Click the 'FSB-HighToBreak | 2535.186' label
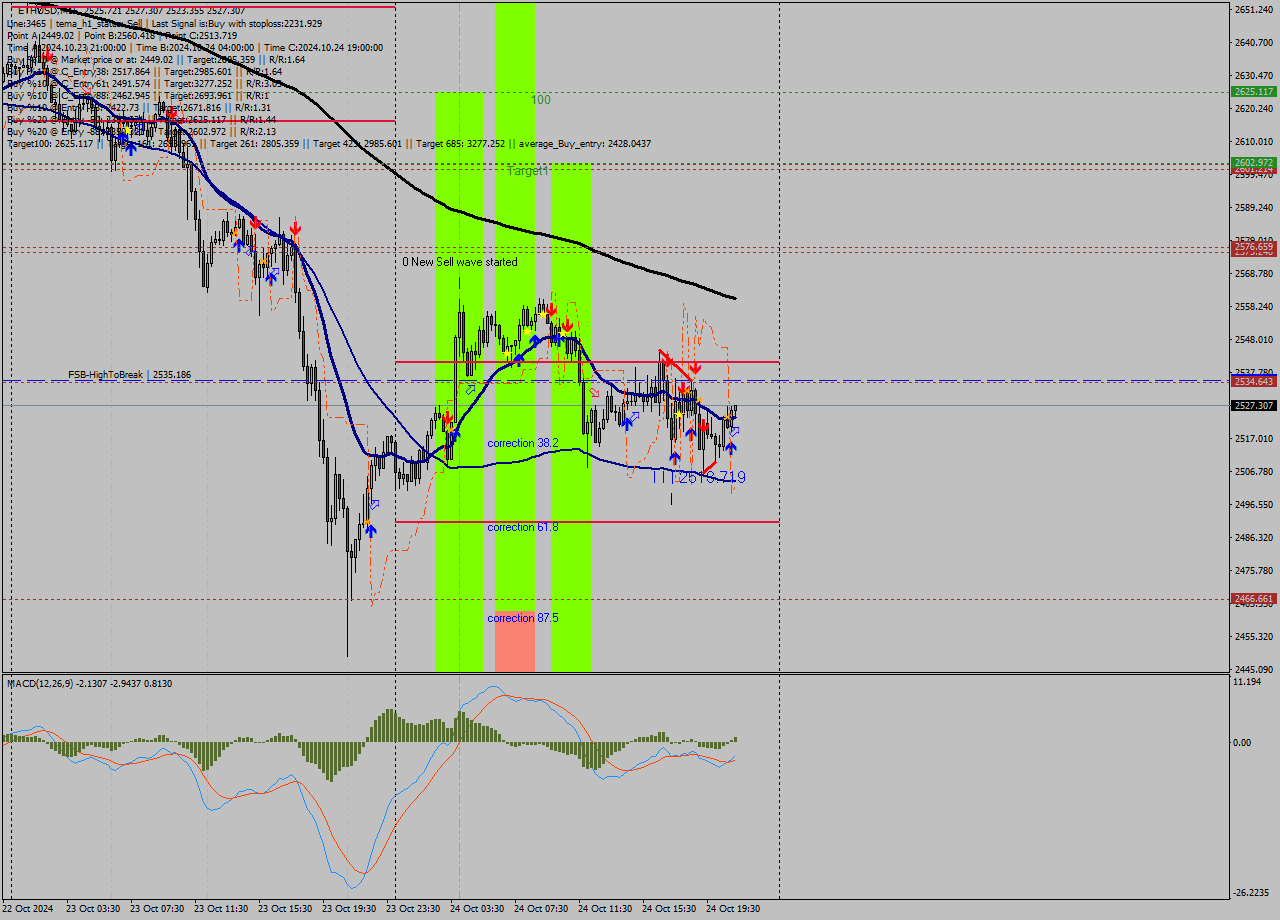 point(129,374)
